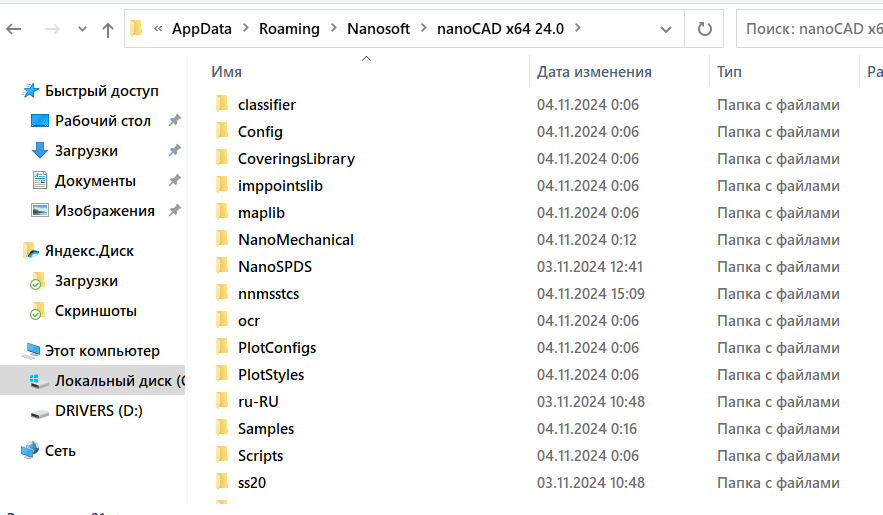Select the NanoMechanical folder
The height and width of the screenshot is (515, 883).
coord(296,240)
